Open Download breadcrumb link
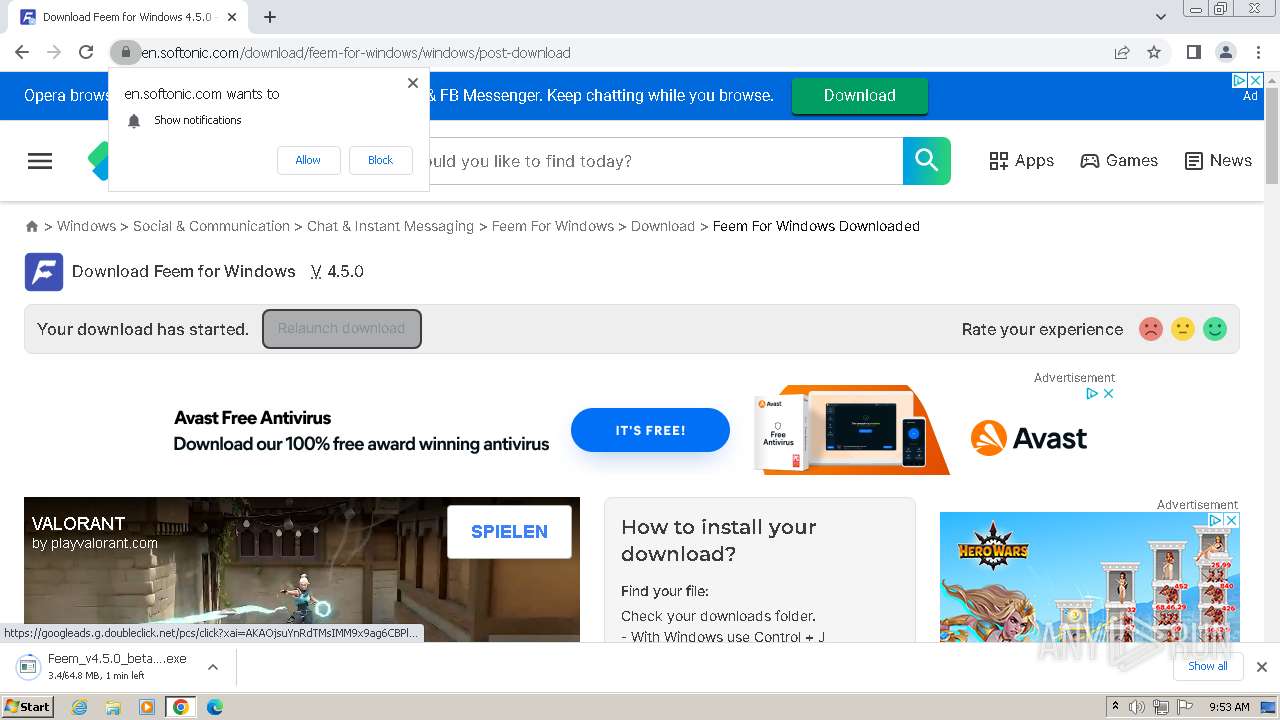 tap(663, 226)
